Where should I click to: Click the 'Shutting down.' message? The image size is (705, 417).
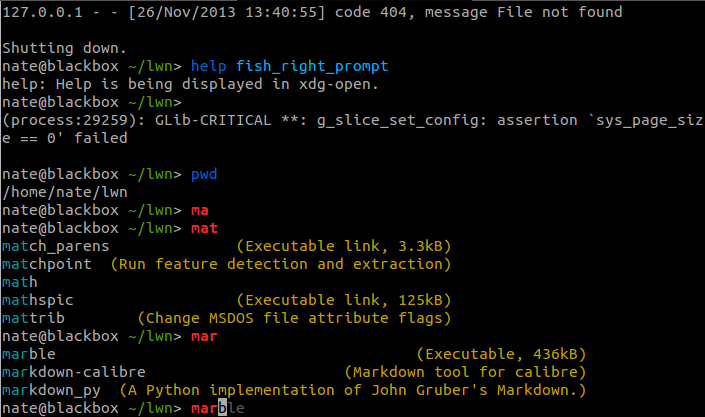pos(65,48)
